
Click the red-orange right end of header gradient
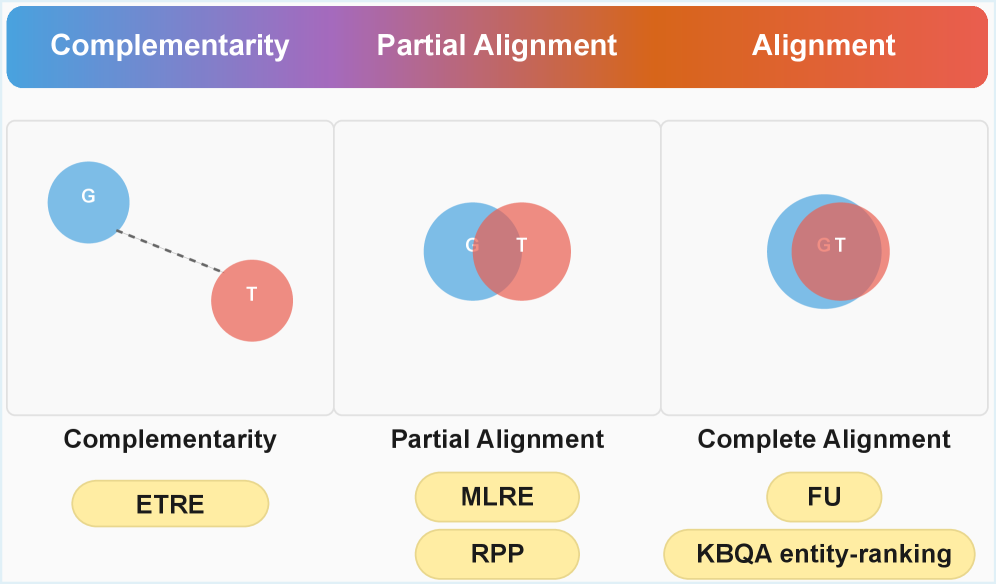click(x=968, y=46)
